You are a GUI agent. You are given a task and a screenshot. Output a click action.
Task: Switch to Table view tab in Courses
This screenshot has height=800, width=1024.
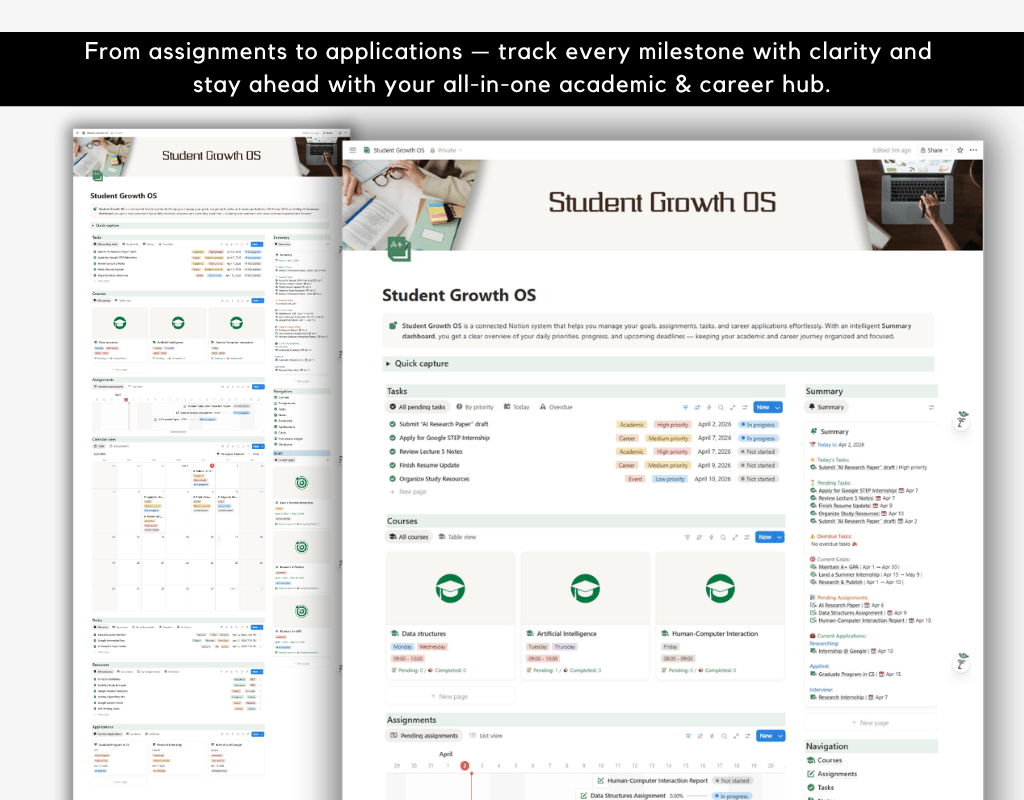click(x=457, y=537)
